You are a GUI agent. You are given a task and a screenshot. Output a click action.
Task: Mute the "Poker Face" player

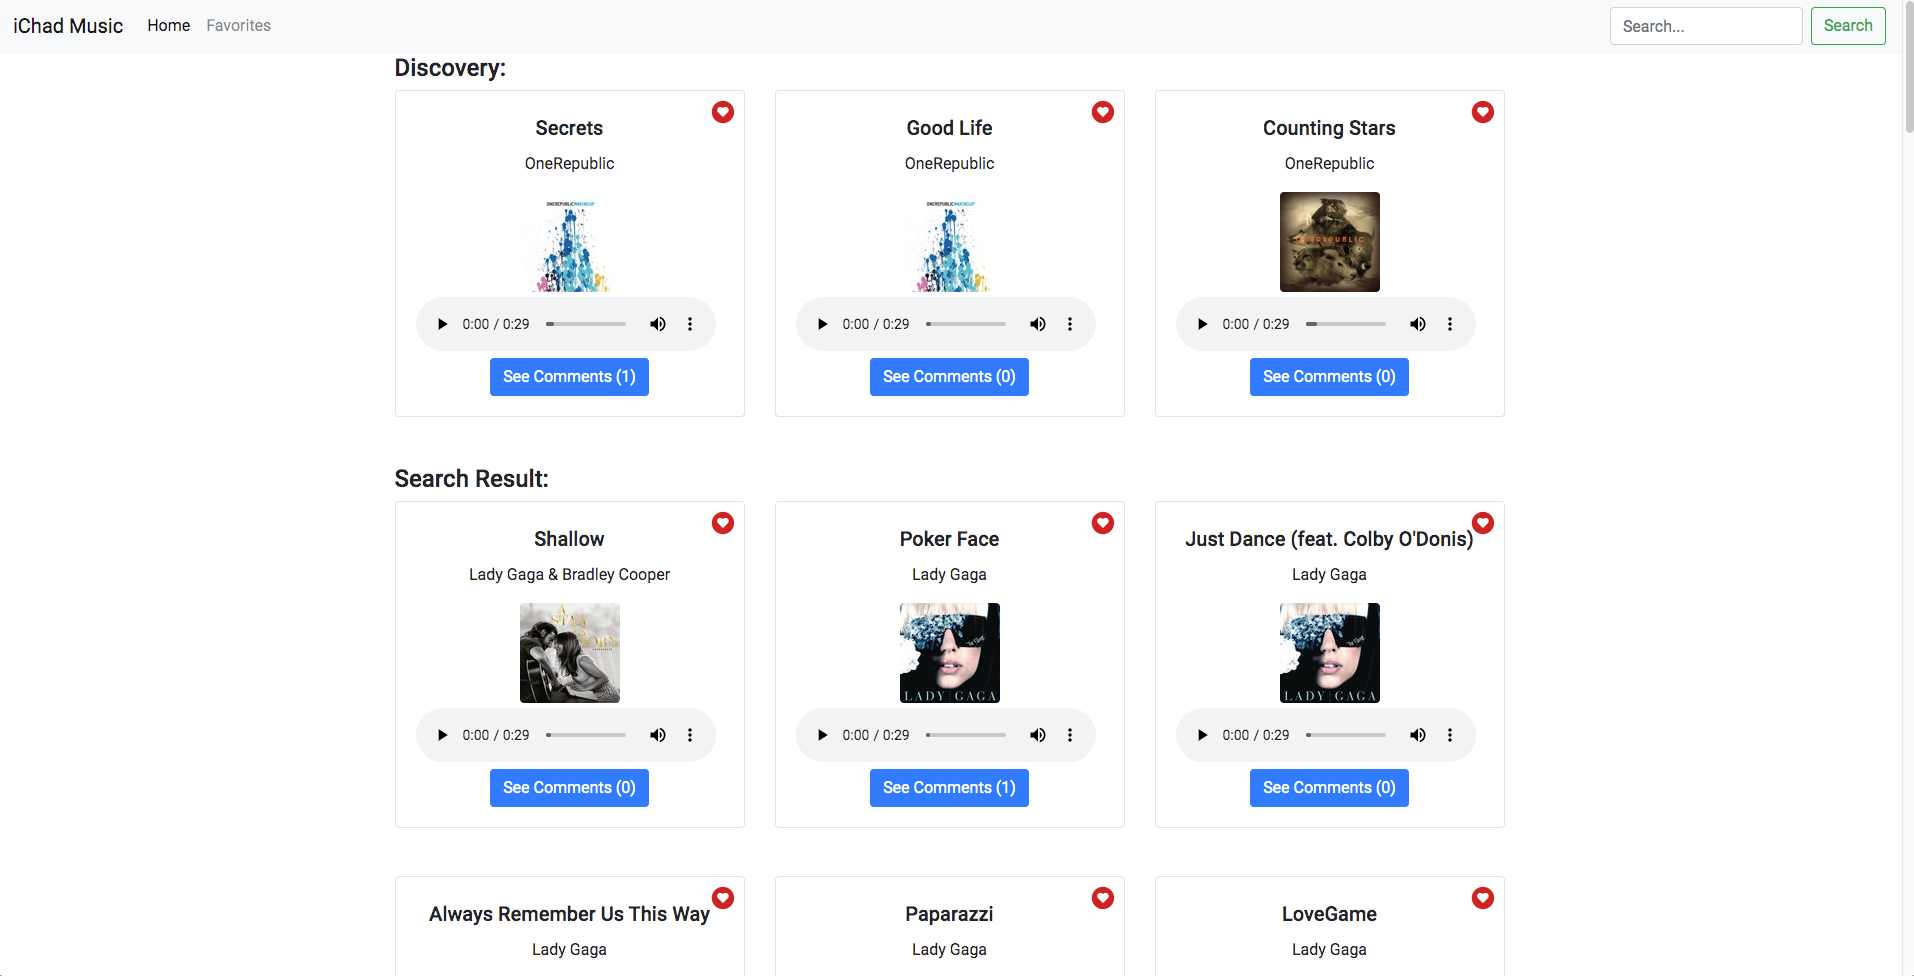(1037, 734)
